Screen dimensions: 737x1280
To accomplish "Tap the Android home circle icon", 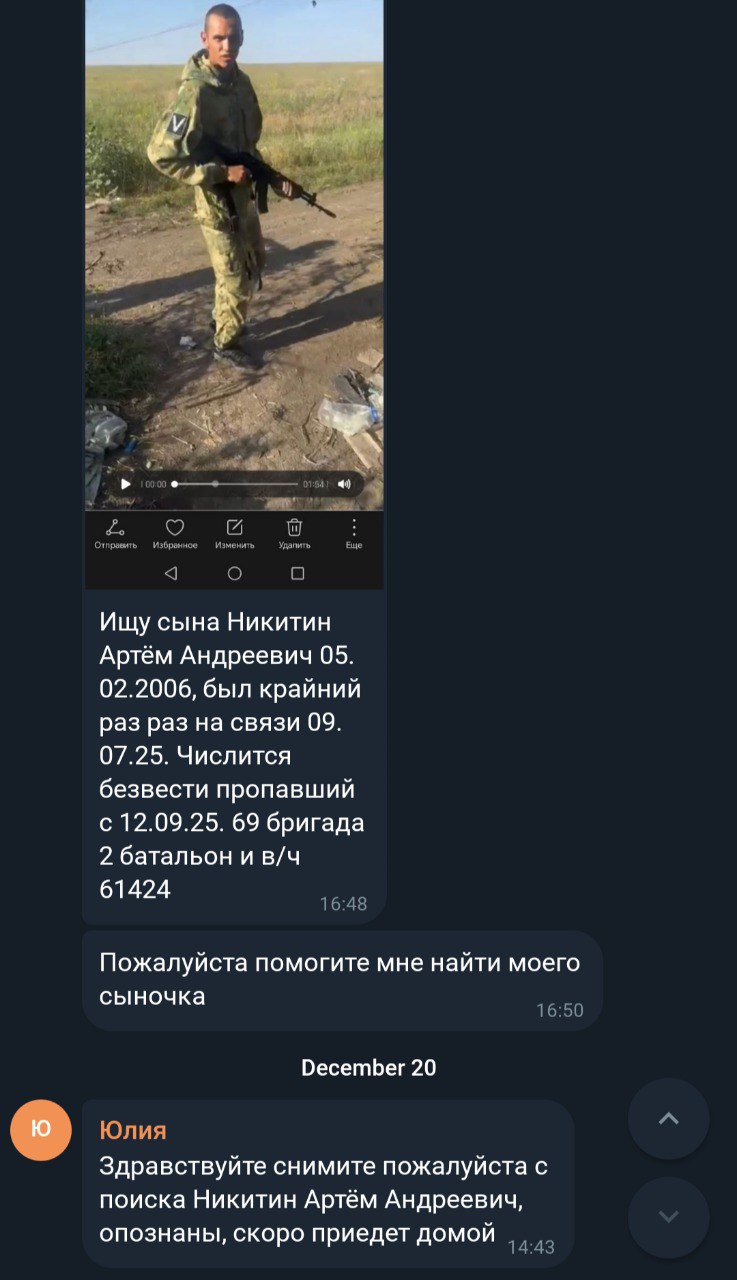I will pos(235,573).
